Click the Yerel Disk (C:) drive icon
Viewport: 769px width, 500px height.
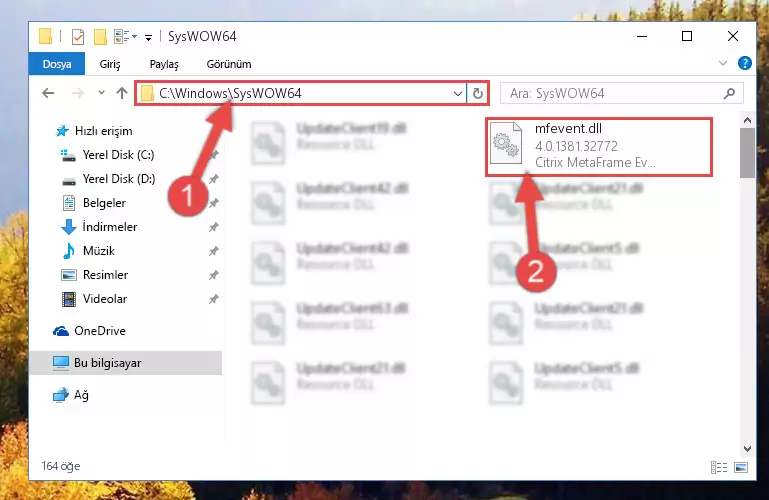(x=68, y=155)
